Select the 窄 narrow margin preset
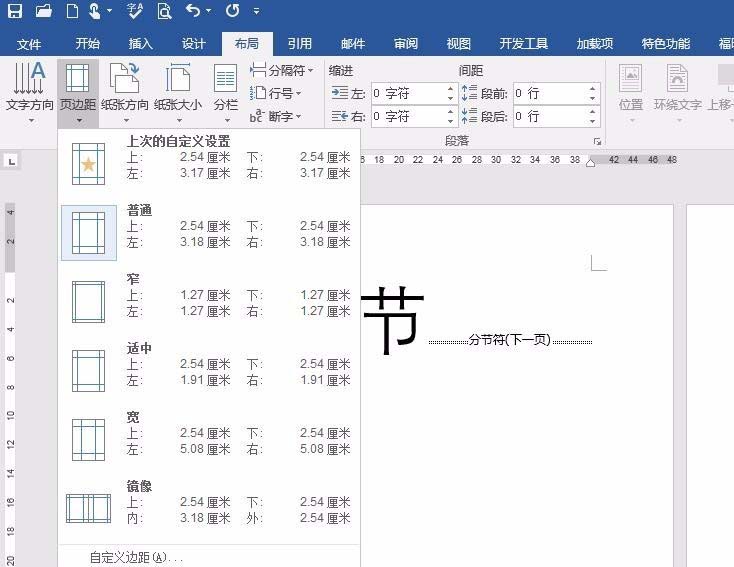The width and height of the screenshot is (734, 567). [209, 301]
